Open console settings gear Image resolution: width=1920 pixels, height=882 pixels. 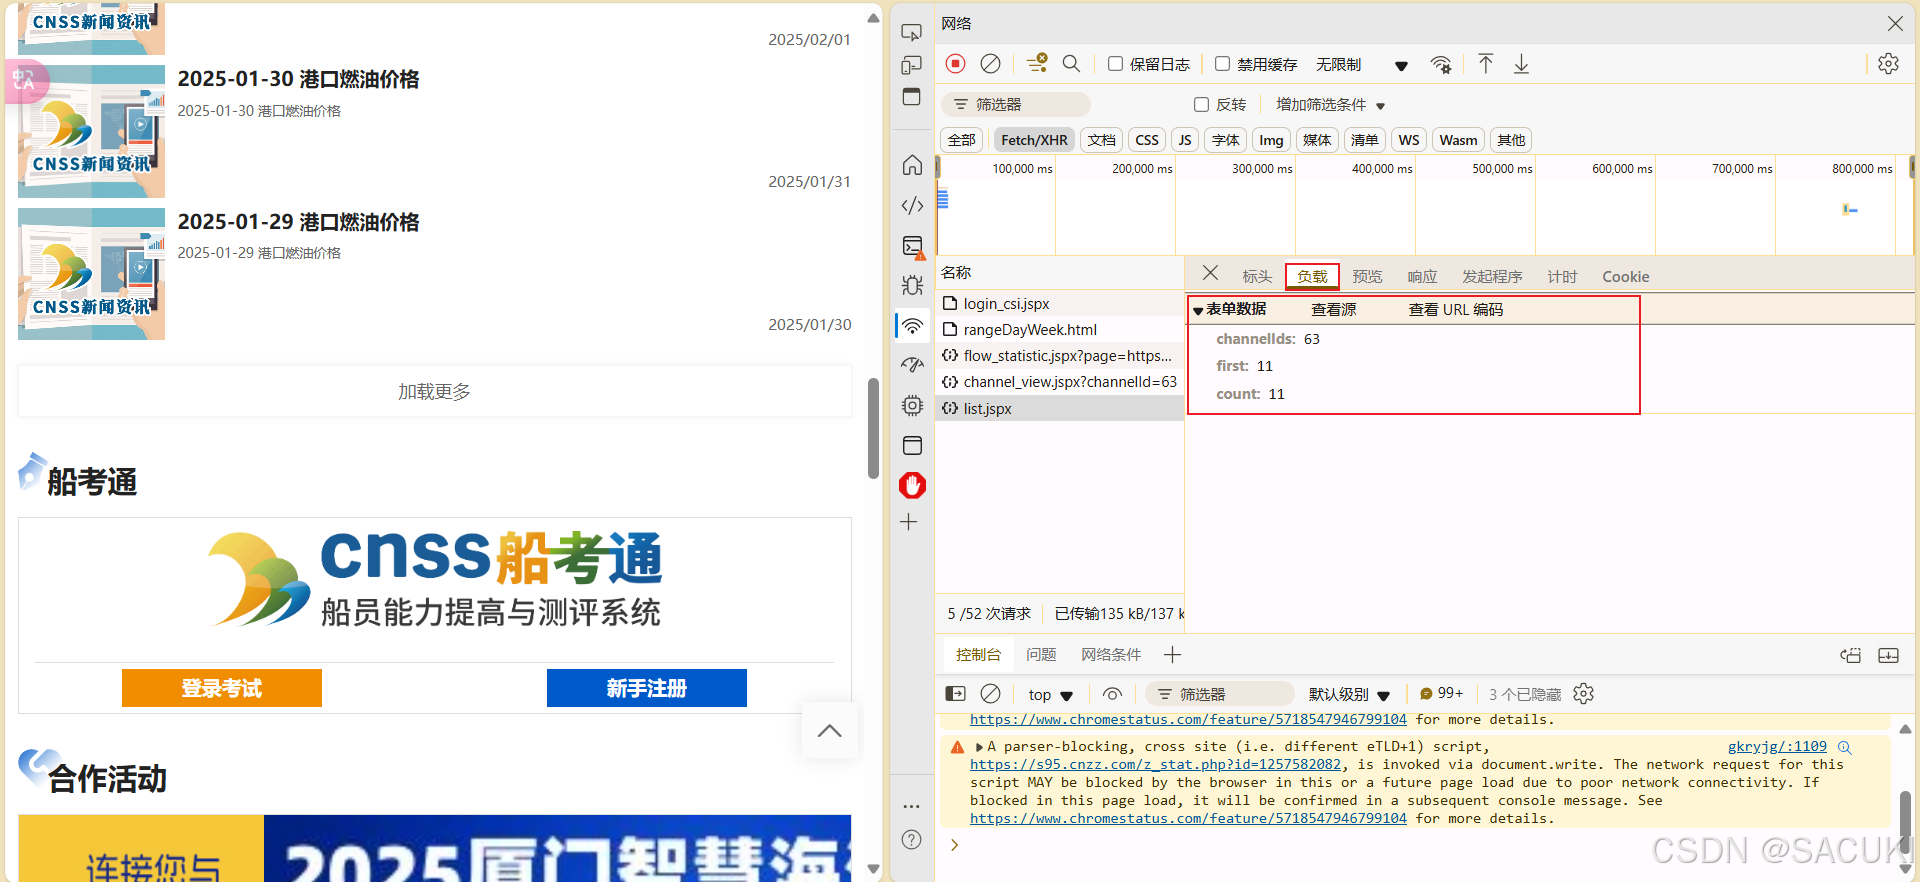[1583, 694]
